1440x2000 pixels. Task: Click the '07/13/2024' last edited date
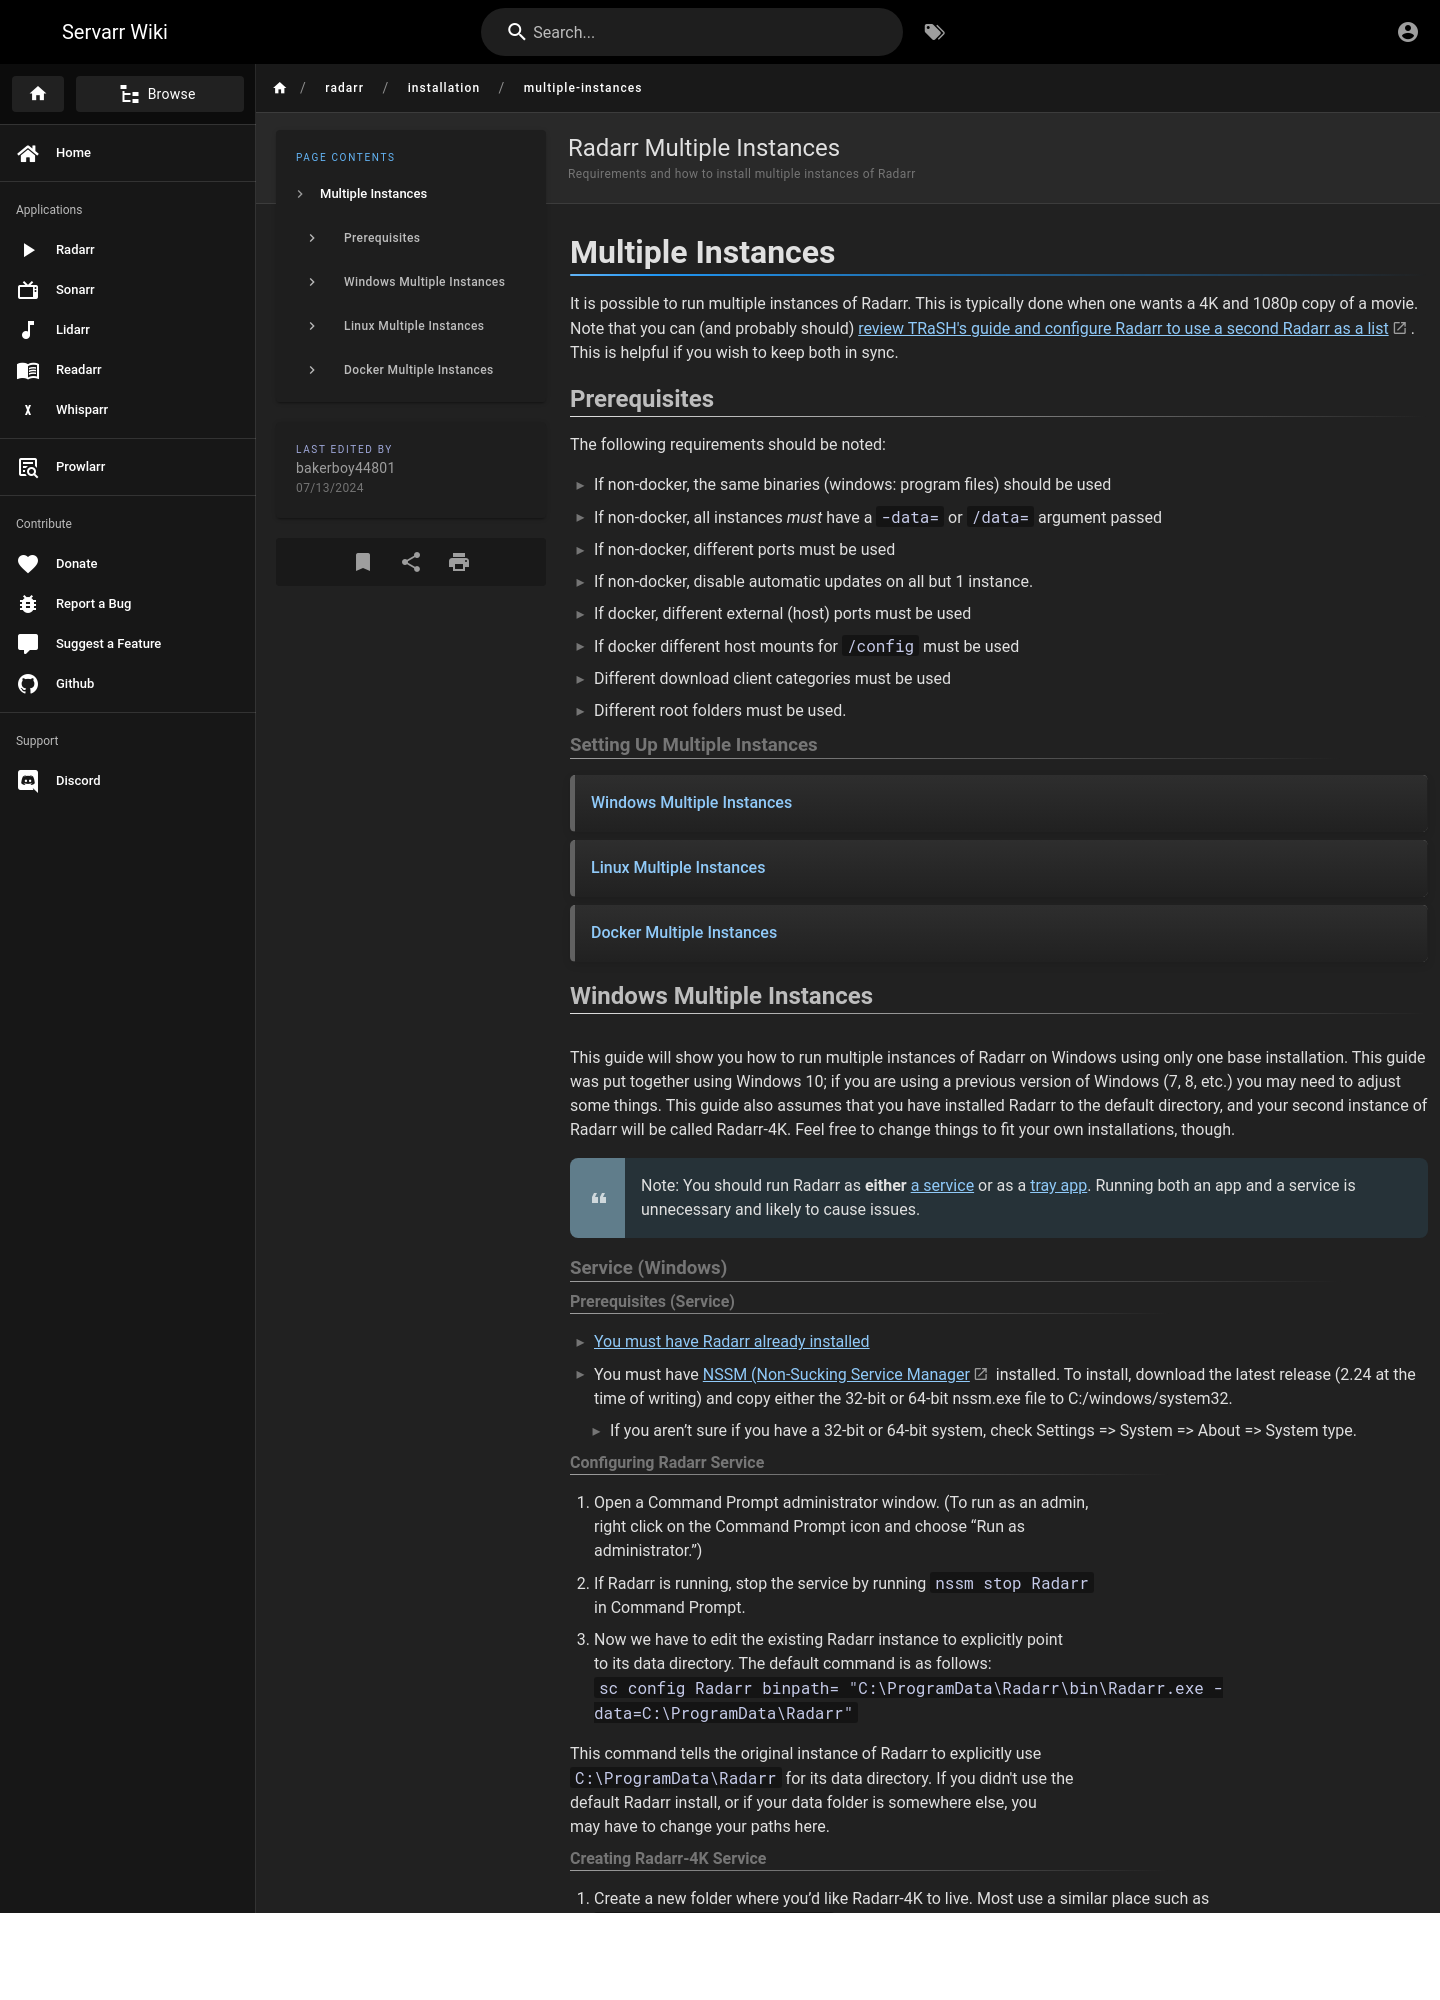pyautogui.click(x=330, y=488)
